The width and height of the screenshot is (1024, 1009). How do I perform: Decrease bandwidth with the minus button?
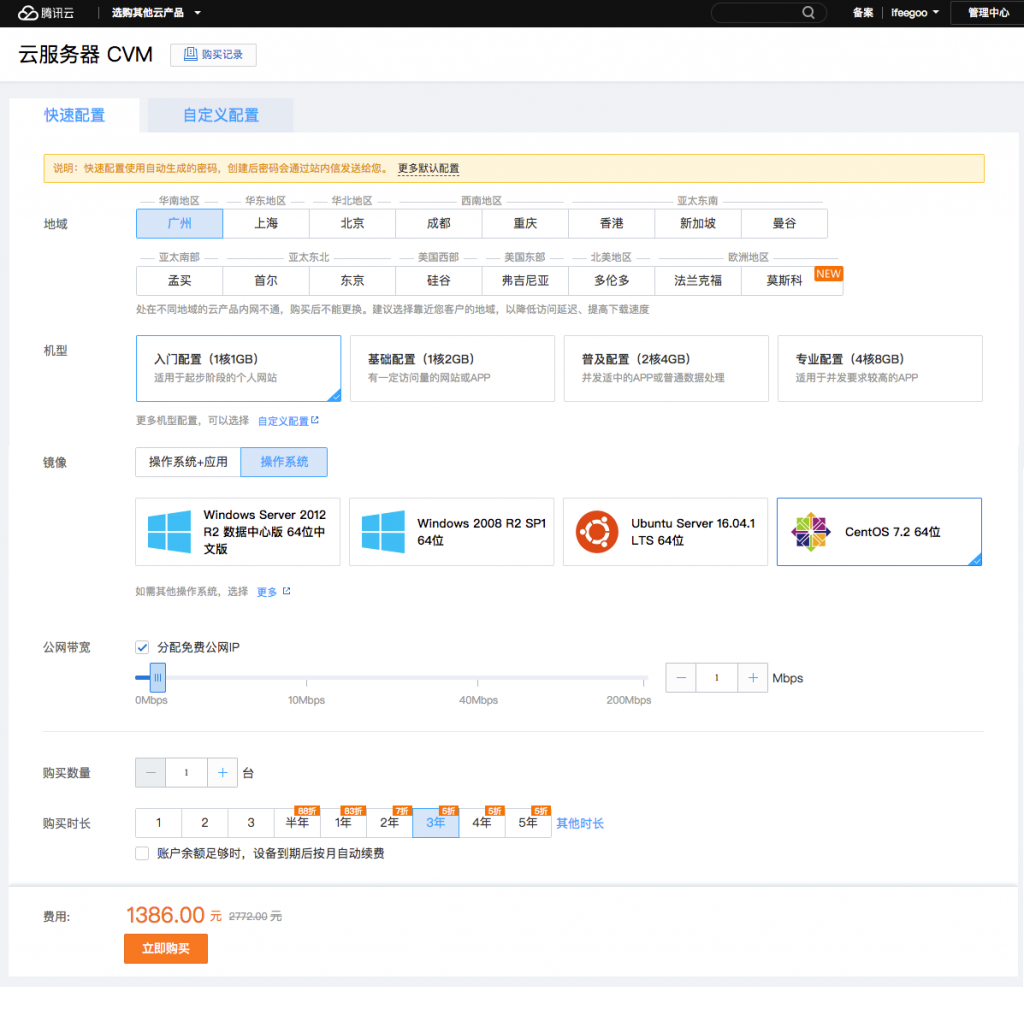point(681,678)
